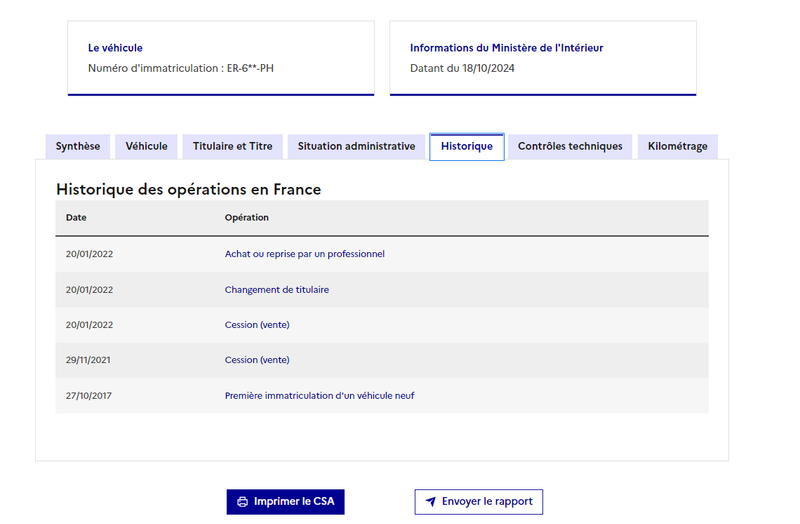Click the paper plane icon on Envoyer le rapport
Image resolution: width=800 pixels, height=524 pixels.
431,502
